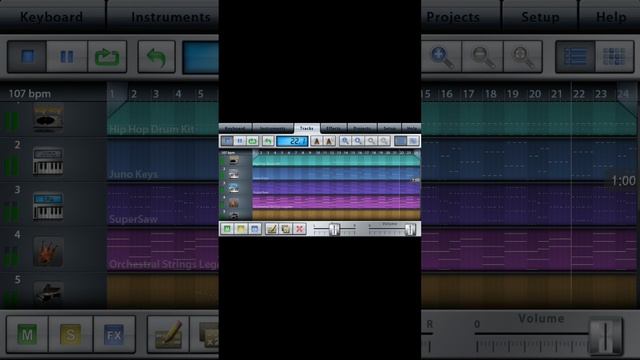Switch to grid view in the large background view
The width and height of the screenshot is (640, 360).
point(614,57)
